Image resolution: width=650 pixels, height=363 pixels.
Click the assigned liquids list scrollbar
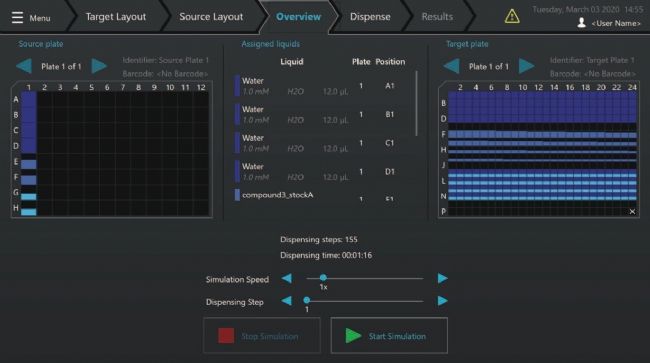(416, 104)
